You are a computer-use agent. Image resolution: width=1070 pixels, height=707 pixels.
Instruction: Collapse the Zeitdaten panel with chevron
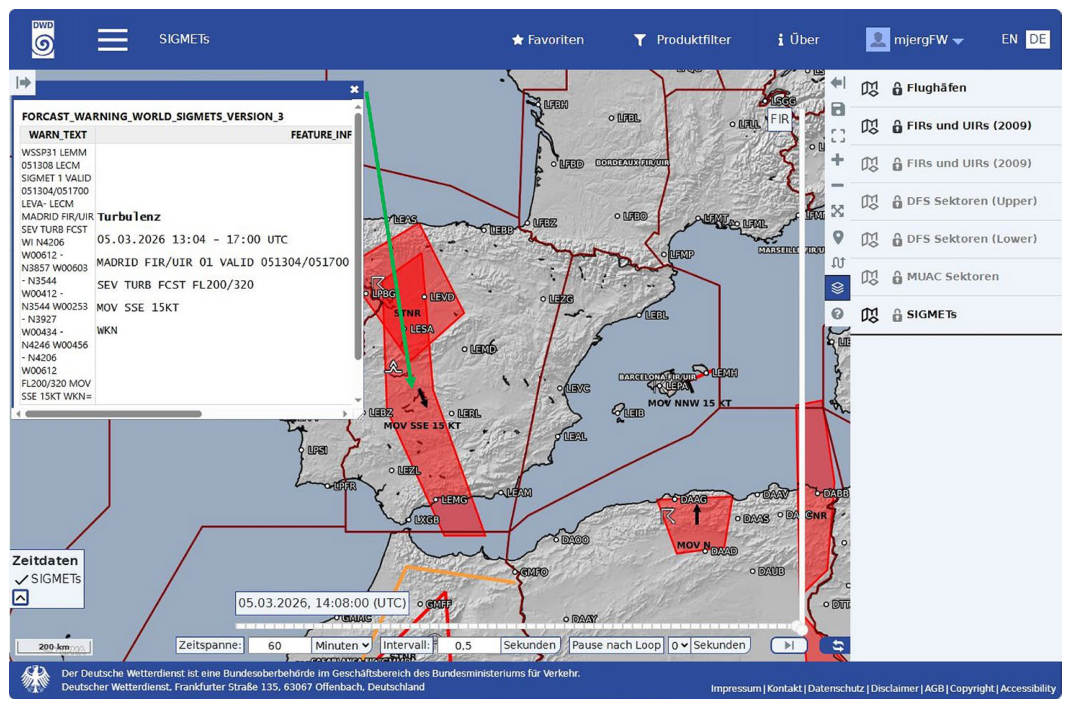(20, 598)
